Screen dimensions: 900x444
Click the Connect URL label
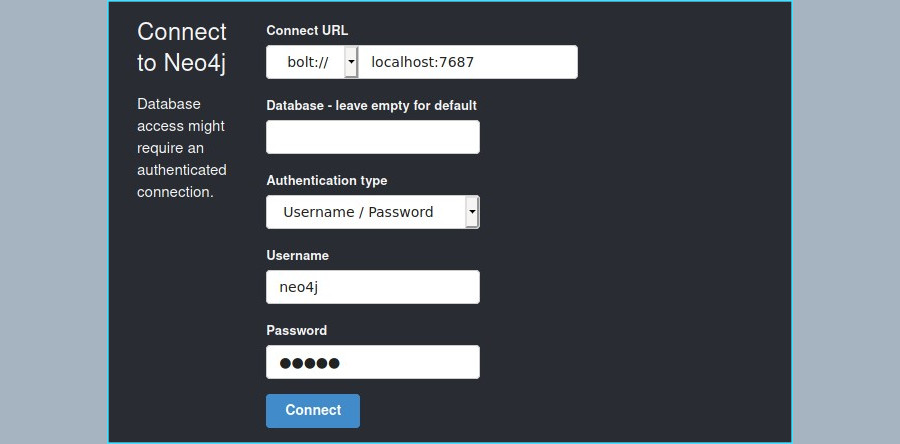pyautogui.click(x=307, y=30)
